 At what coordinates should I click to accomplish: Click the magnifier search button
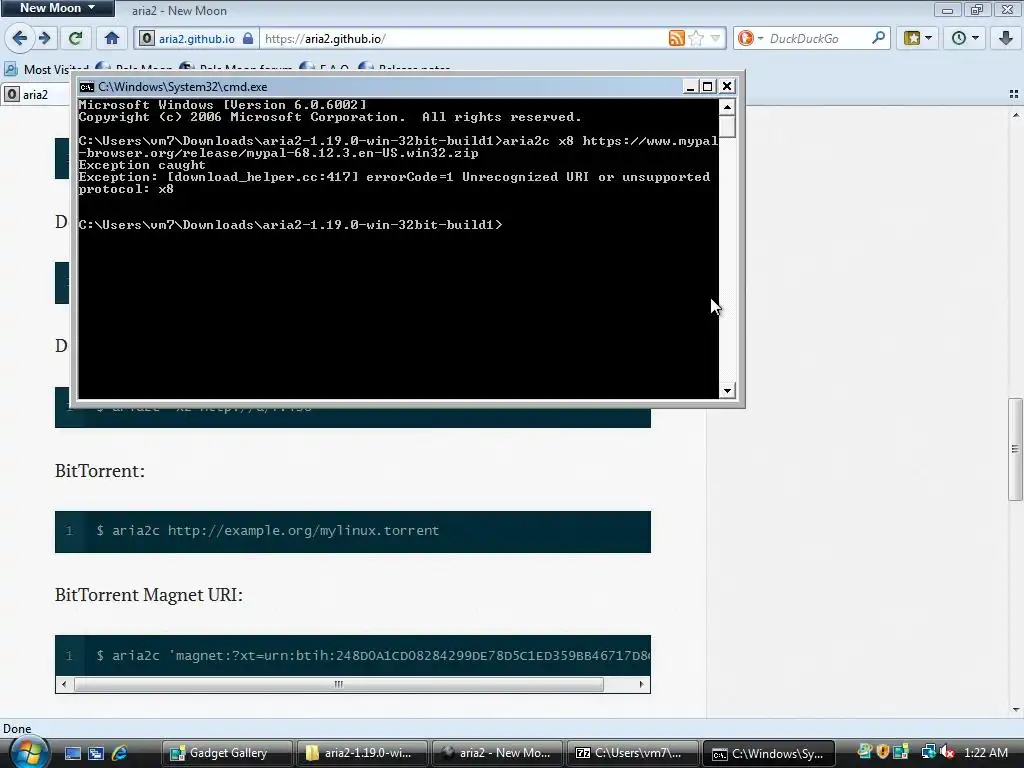[x=878, y=38]
